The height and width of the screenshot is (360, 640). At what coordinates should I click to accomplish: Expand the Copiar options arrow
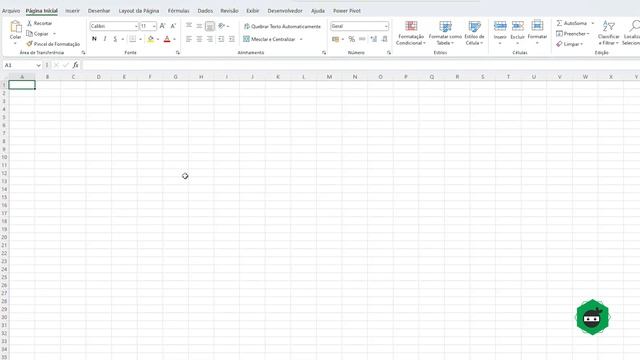(54, 34)
